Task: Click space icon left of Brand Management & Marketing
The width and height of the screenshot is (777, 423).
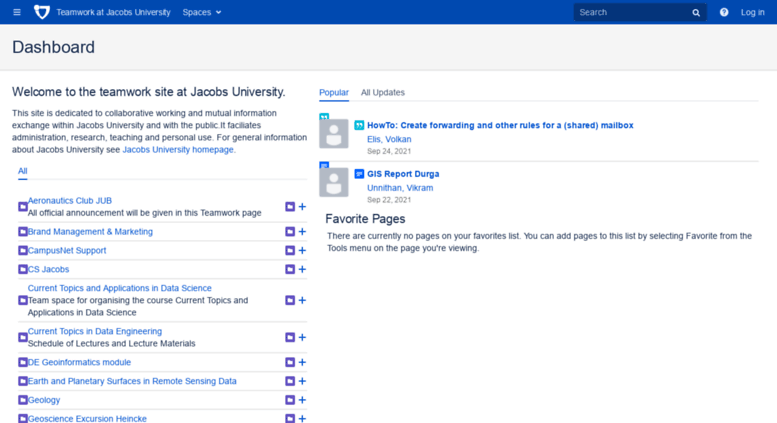Action: tap(23, 231)
